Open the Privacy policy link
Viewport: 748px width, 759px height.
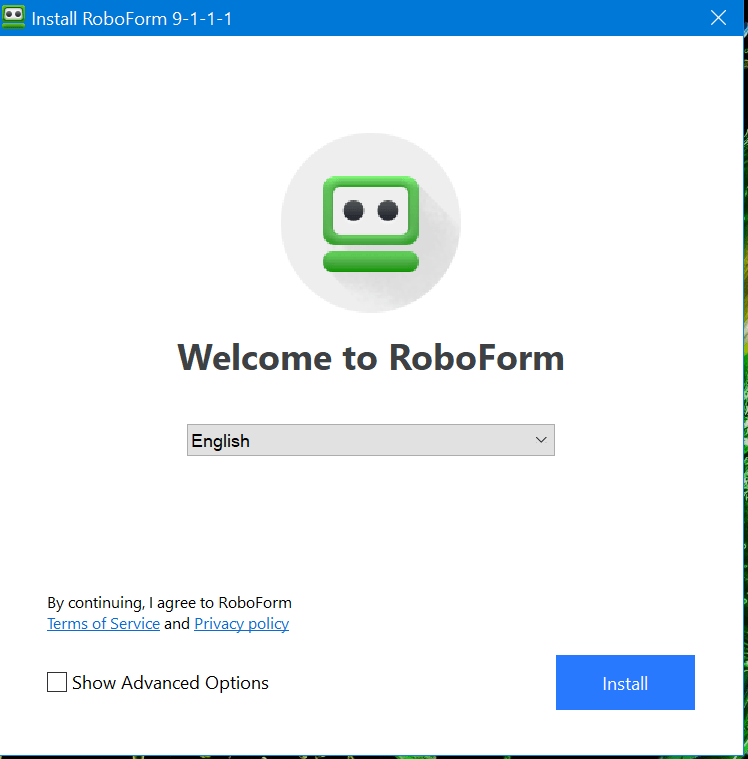242,623
